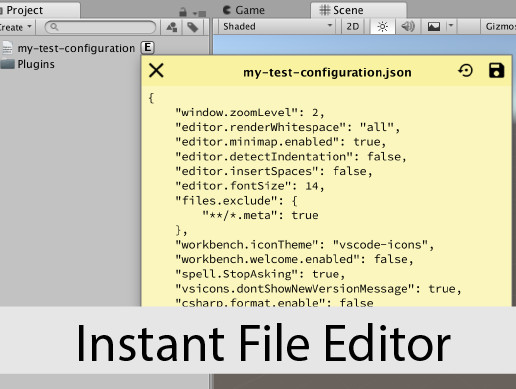The image size is (516, 389).
Task: Click the "editor.fontSize" line
Action: pyautogui.click(x=250, y=186)
